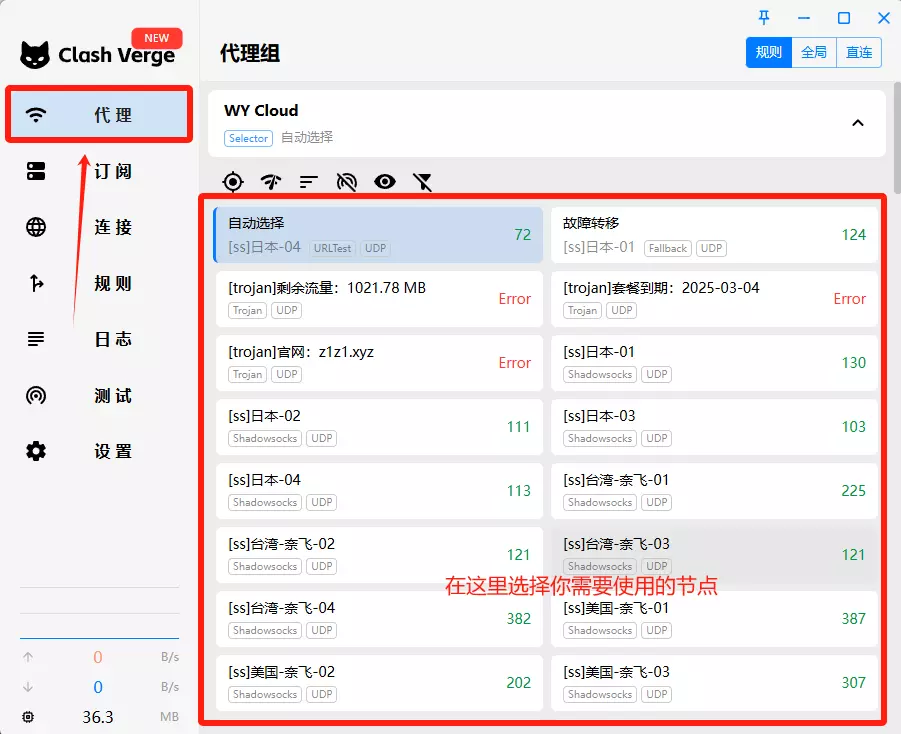Image resolution: width=901 pixels, height=734 pixels.
Task: Select the 故障转移 fallback node
Action: click(x=714, y=234)
